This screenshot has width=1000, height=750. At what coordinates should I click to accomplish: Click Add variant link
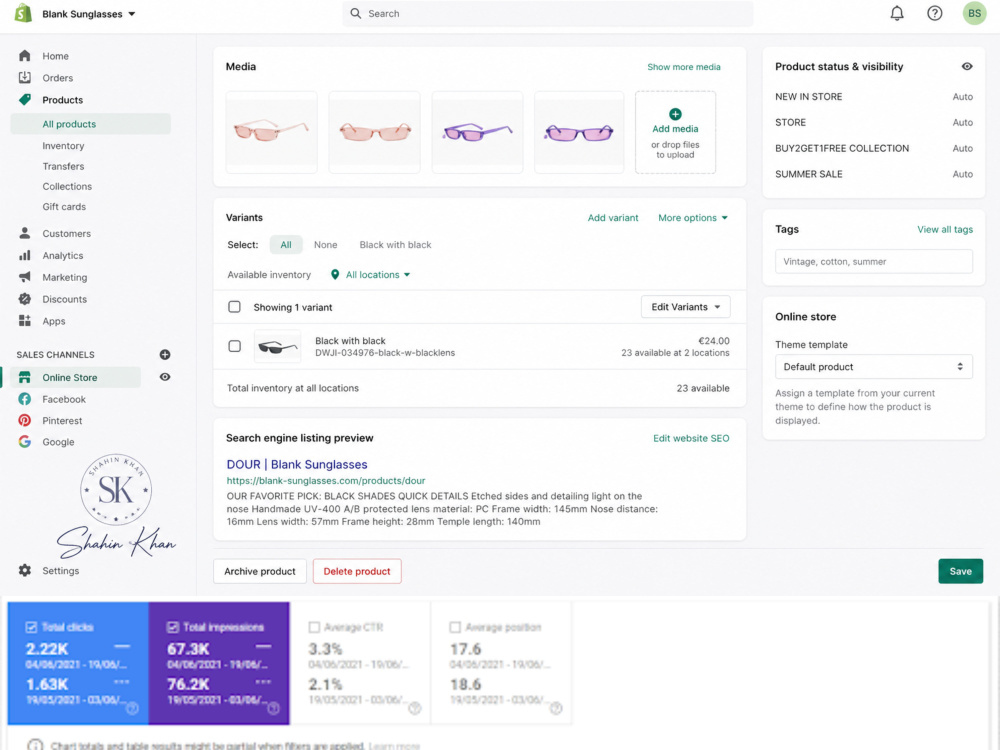pos(613,218)
